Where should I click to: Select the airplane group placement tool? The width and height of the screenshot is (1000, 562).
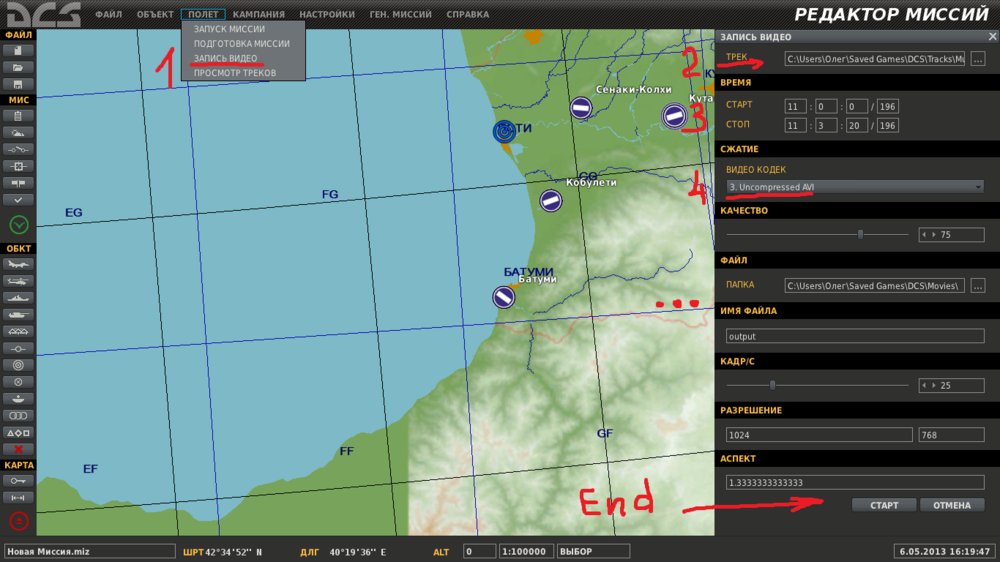point(18,264)
